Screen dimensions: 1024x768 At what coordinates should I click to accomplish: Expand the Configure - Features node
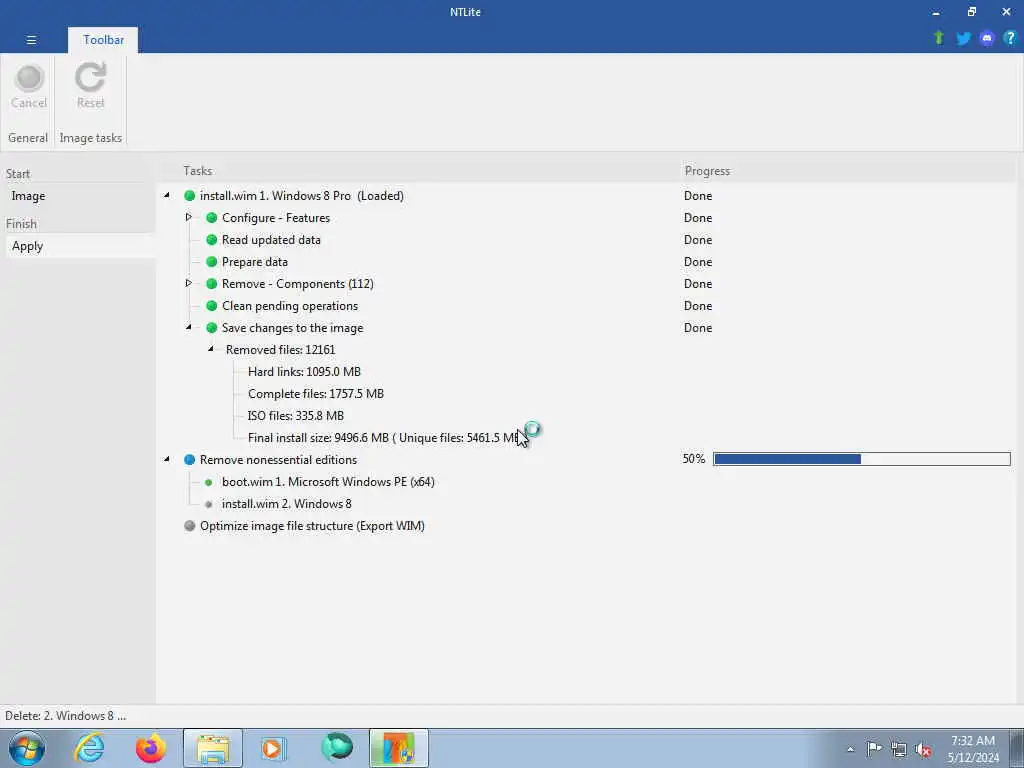tap(189, 217)
